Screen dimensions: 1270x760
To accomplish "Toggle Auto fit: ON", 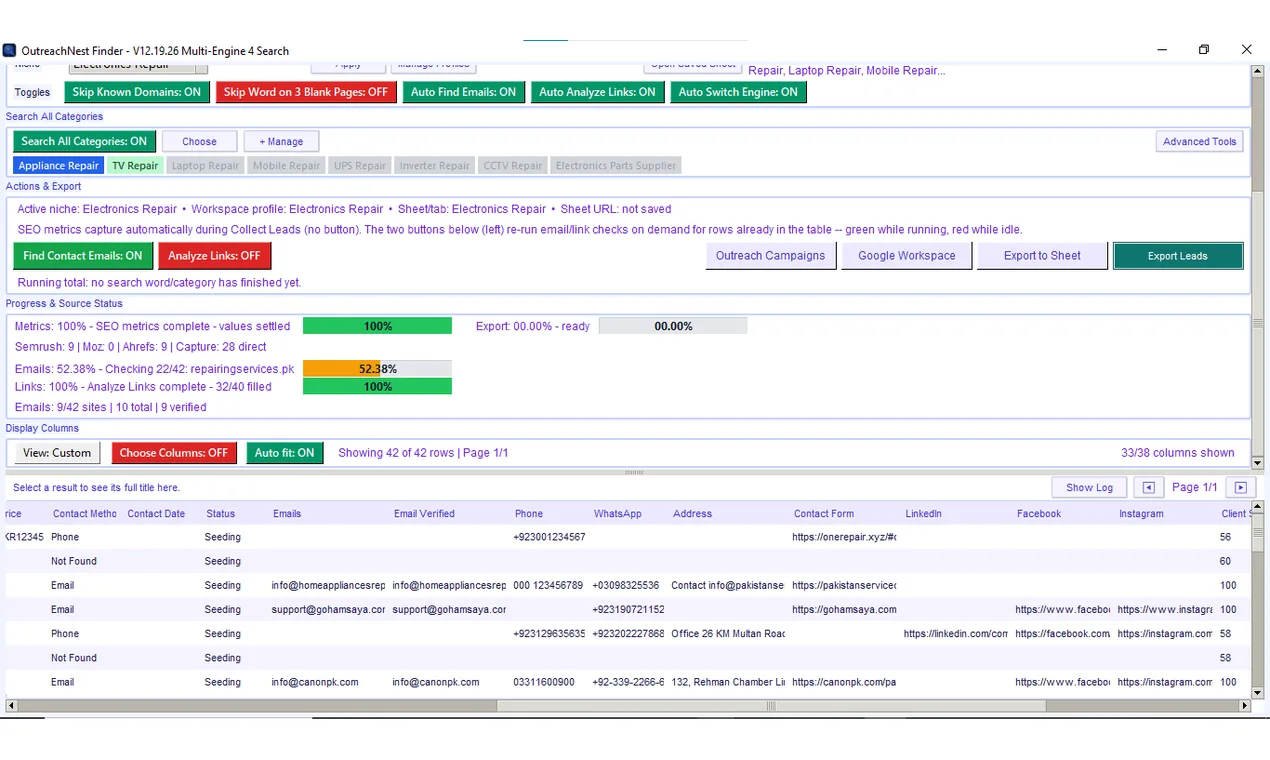I will point(284,453).
